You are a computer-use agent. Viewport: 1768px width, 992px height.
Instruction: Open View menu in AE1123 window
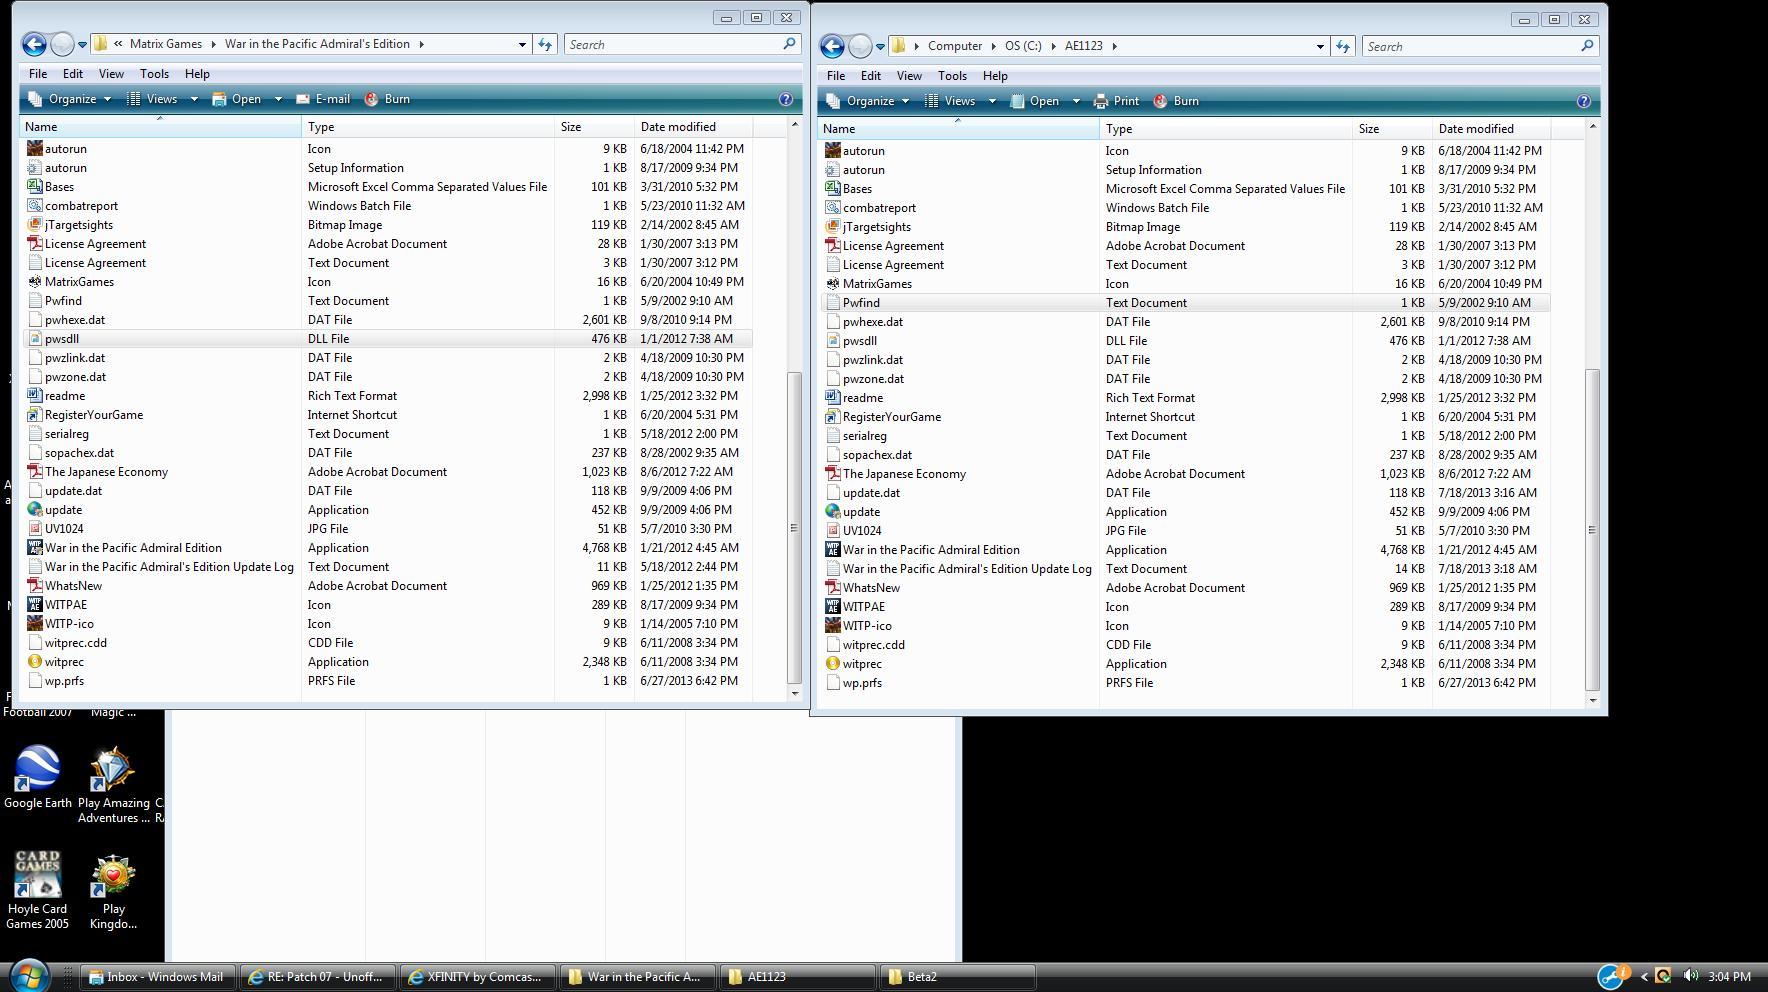909,76
